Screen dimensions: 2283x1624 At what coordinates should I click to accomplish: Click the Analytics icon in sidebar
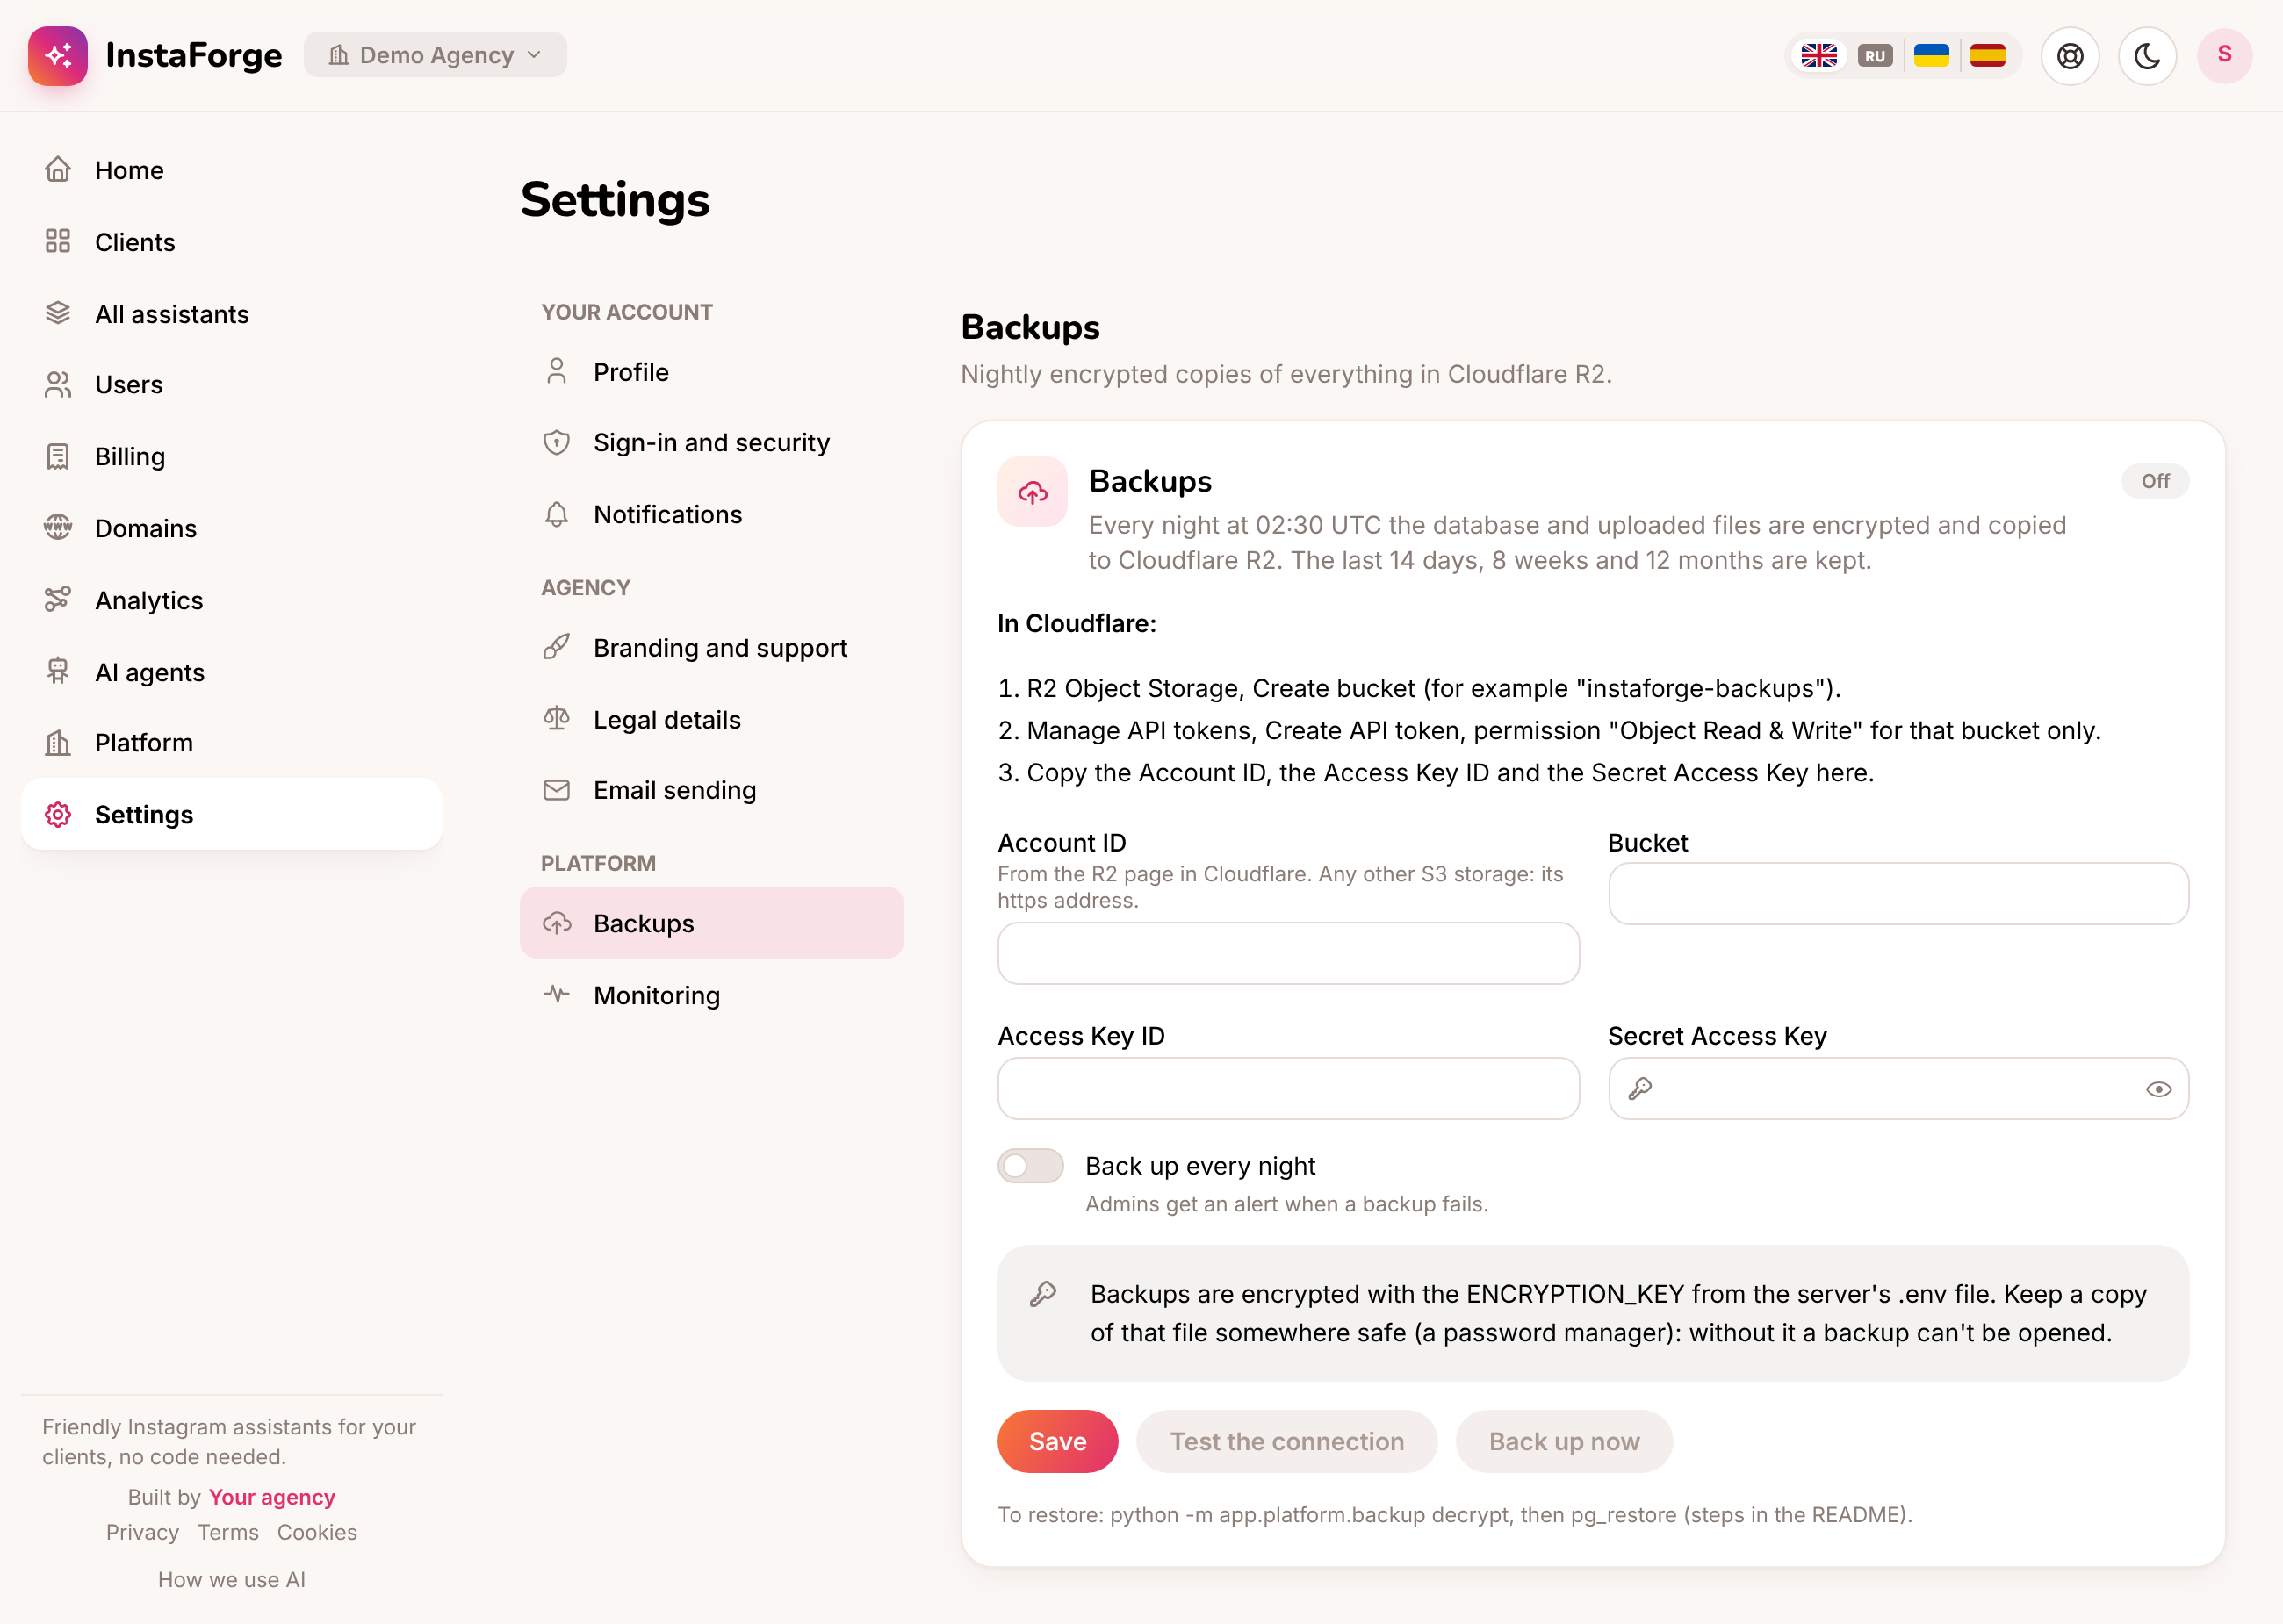58,600
